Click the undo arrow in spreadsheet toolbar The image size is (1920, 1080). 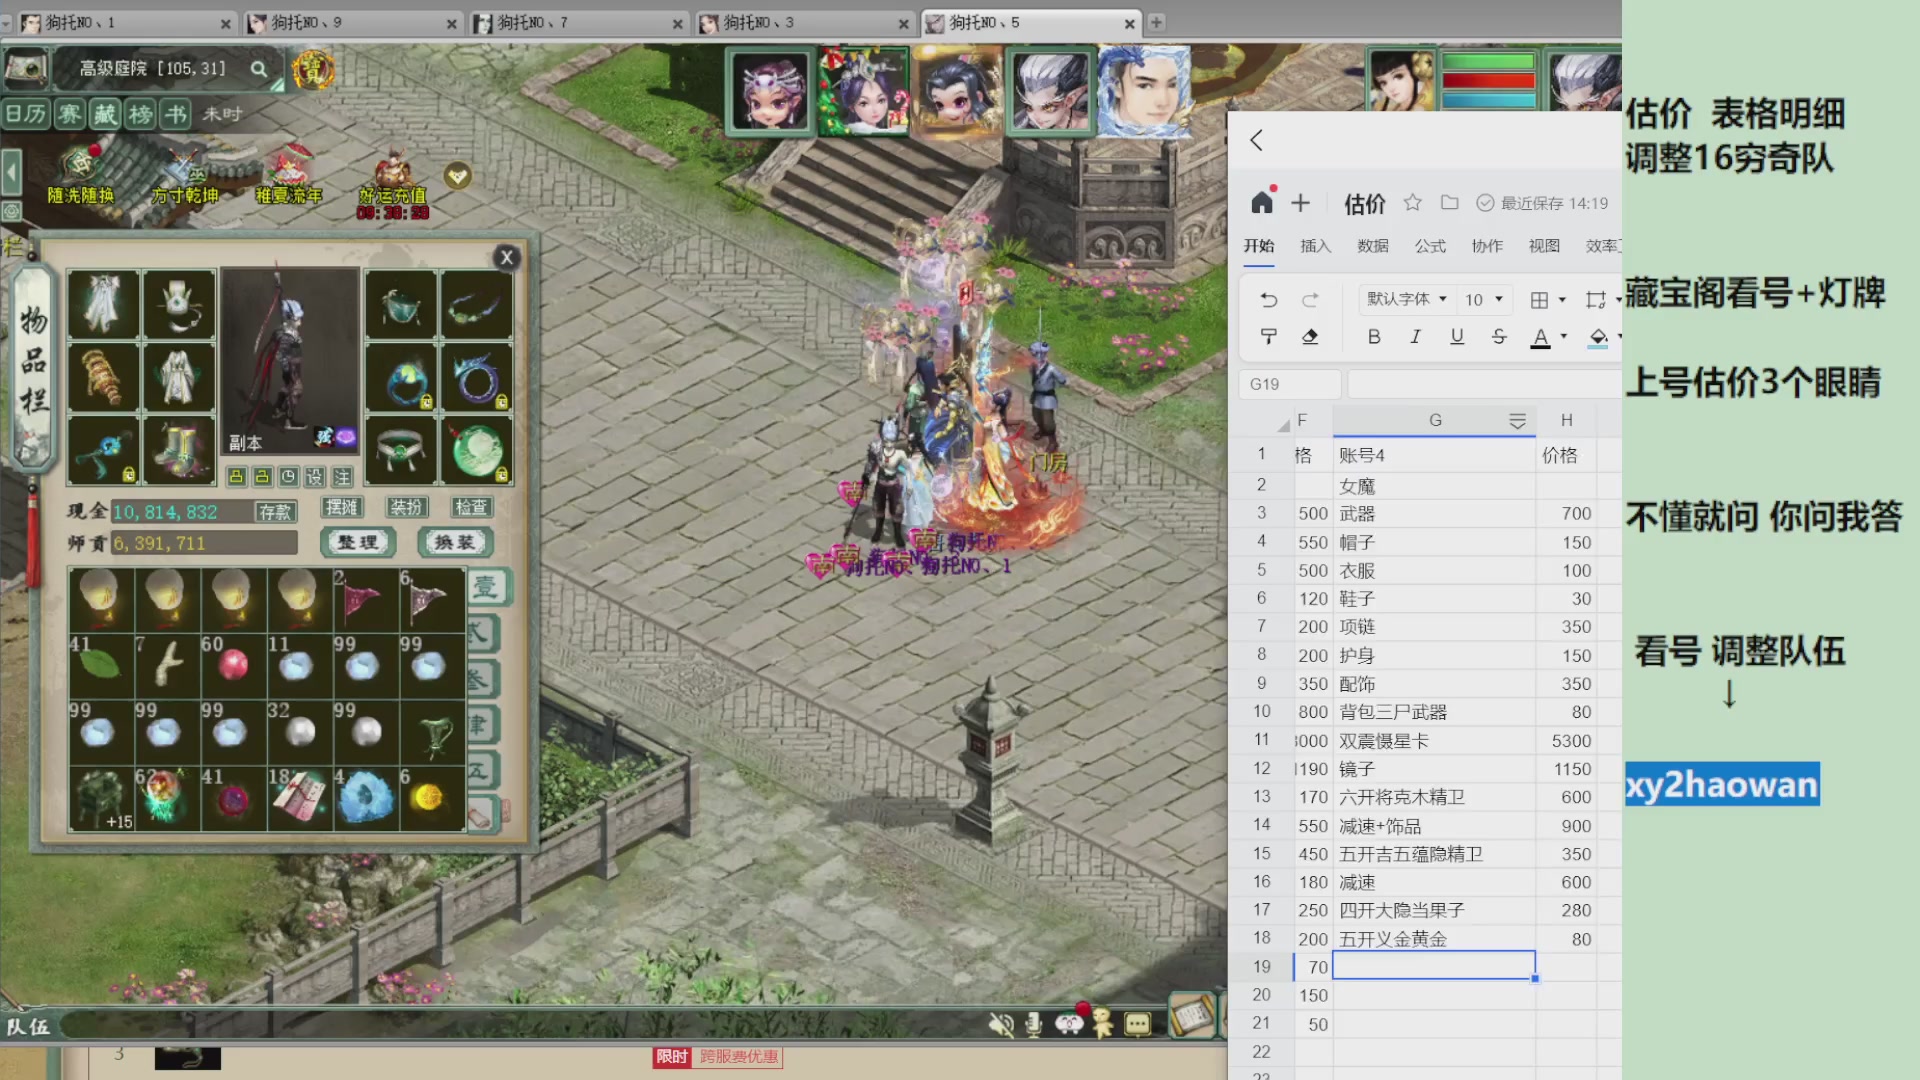point(1269,299)
